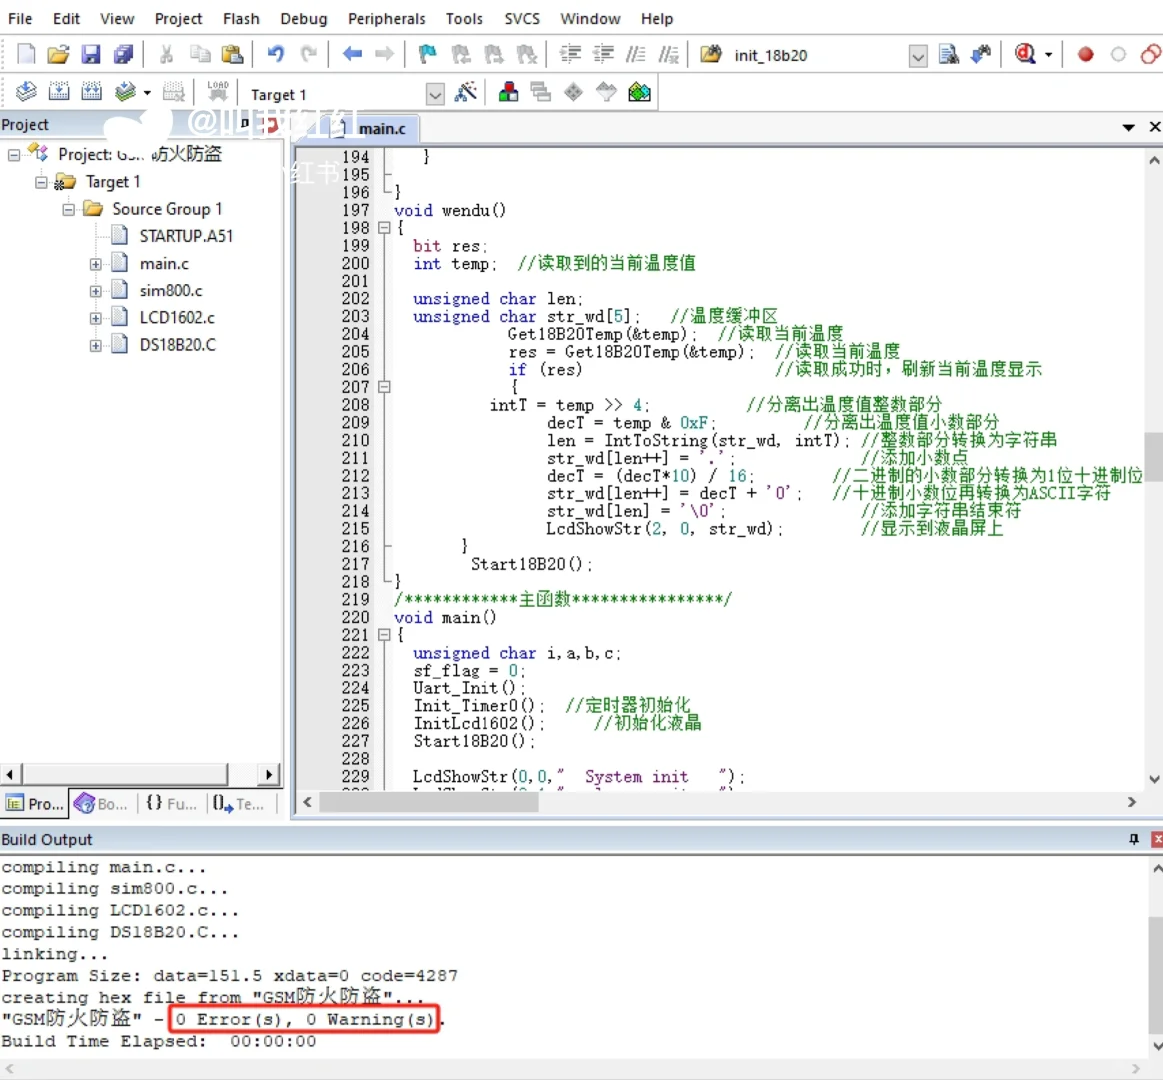This screenshot has width=1163, height=1080.
Task: Open the editor tab list dropdown arrow
Action: (1128, 128)
